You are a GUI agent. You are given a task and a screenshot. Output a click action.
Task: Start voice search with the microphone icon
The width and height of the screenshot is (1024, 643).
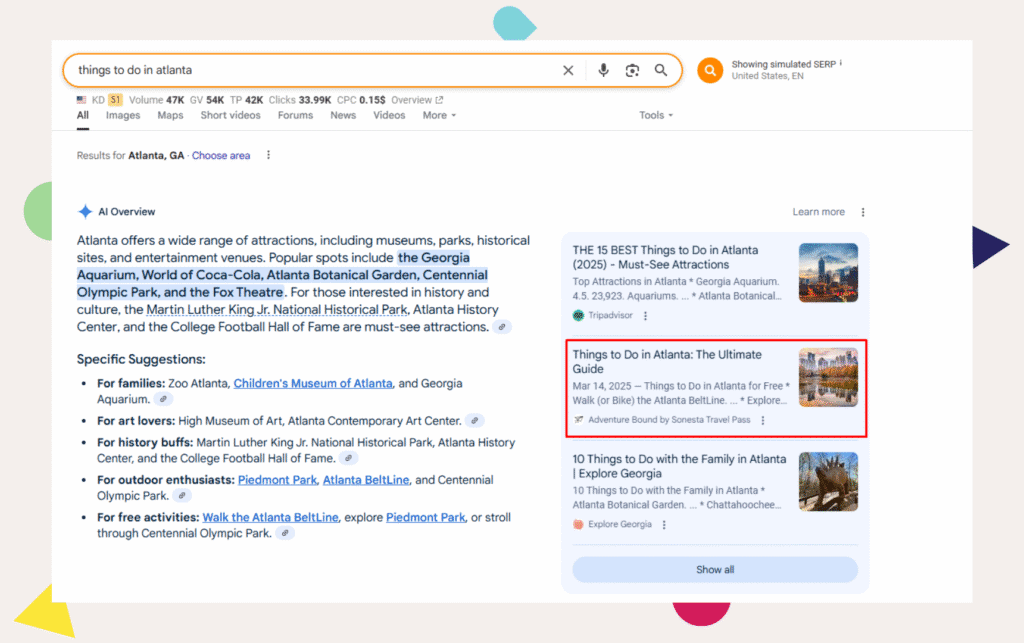point(603,71)
